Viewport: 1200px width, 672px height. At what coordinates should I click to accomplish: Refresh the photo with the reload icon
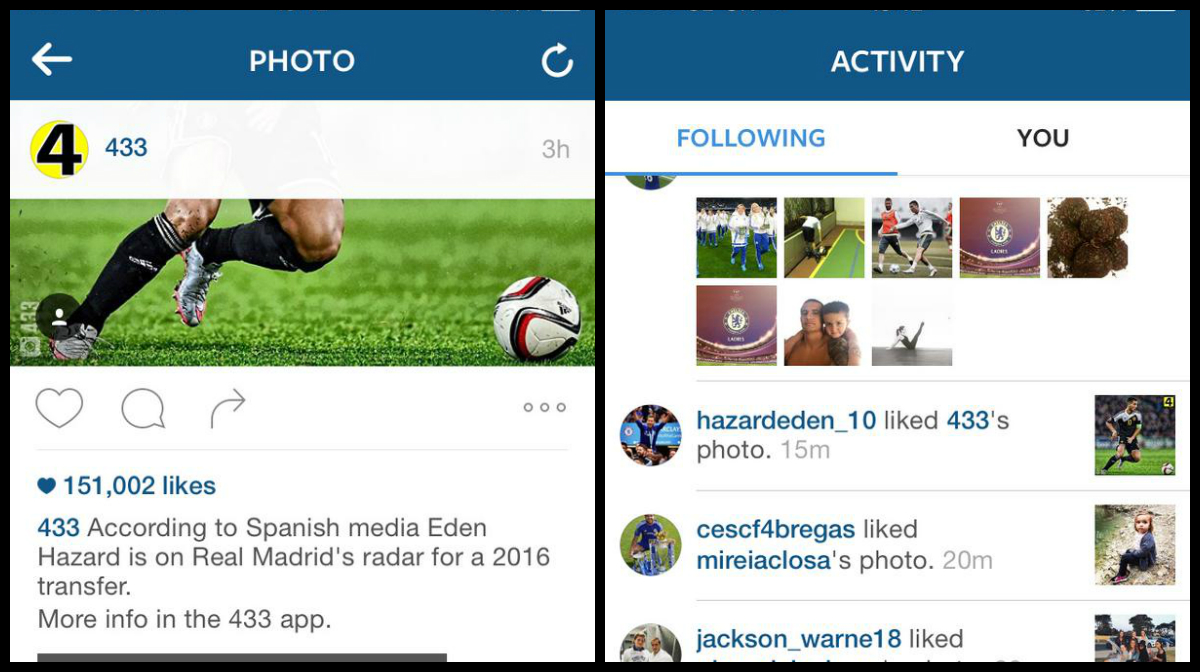[x=557, y=61]
